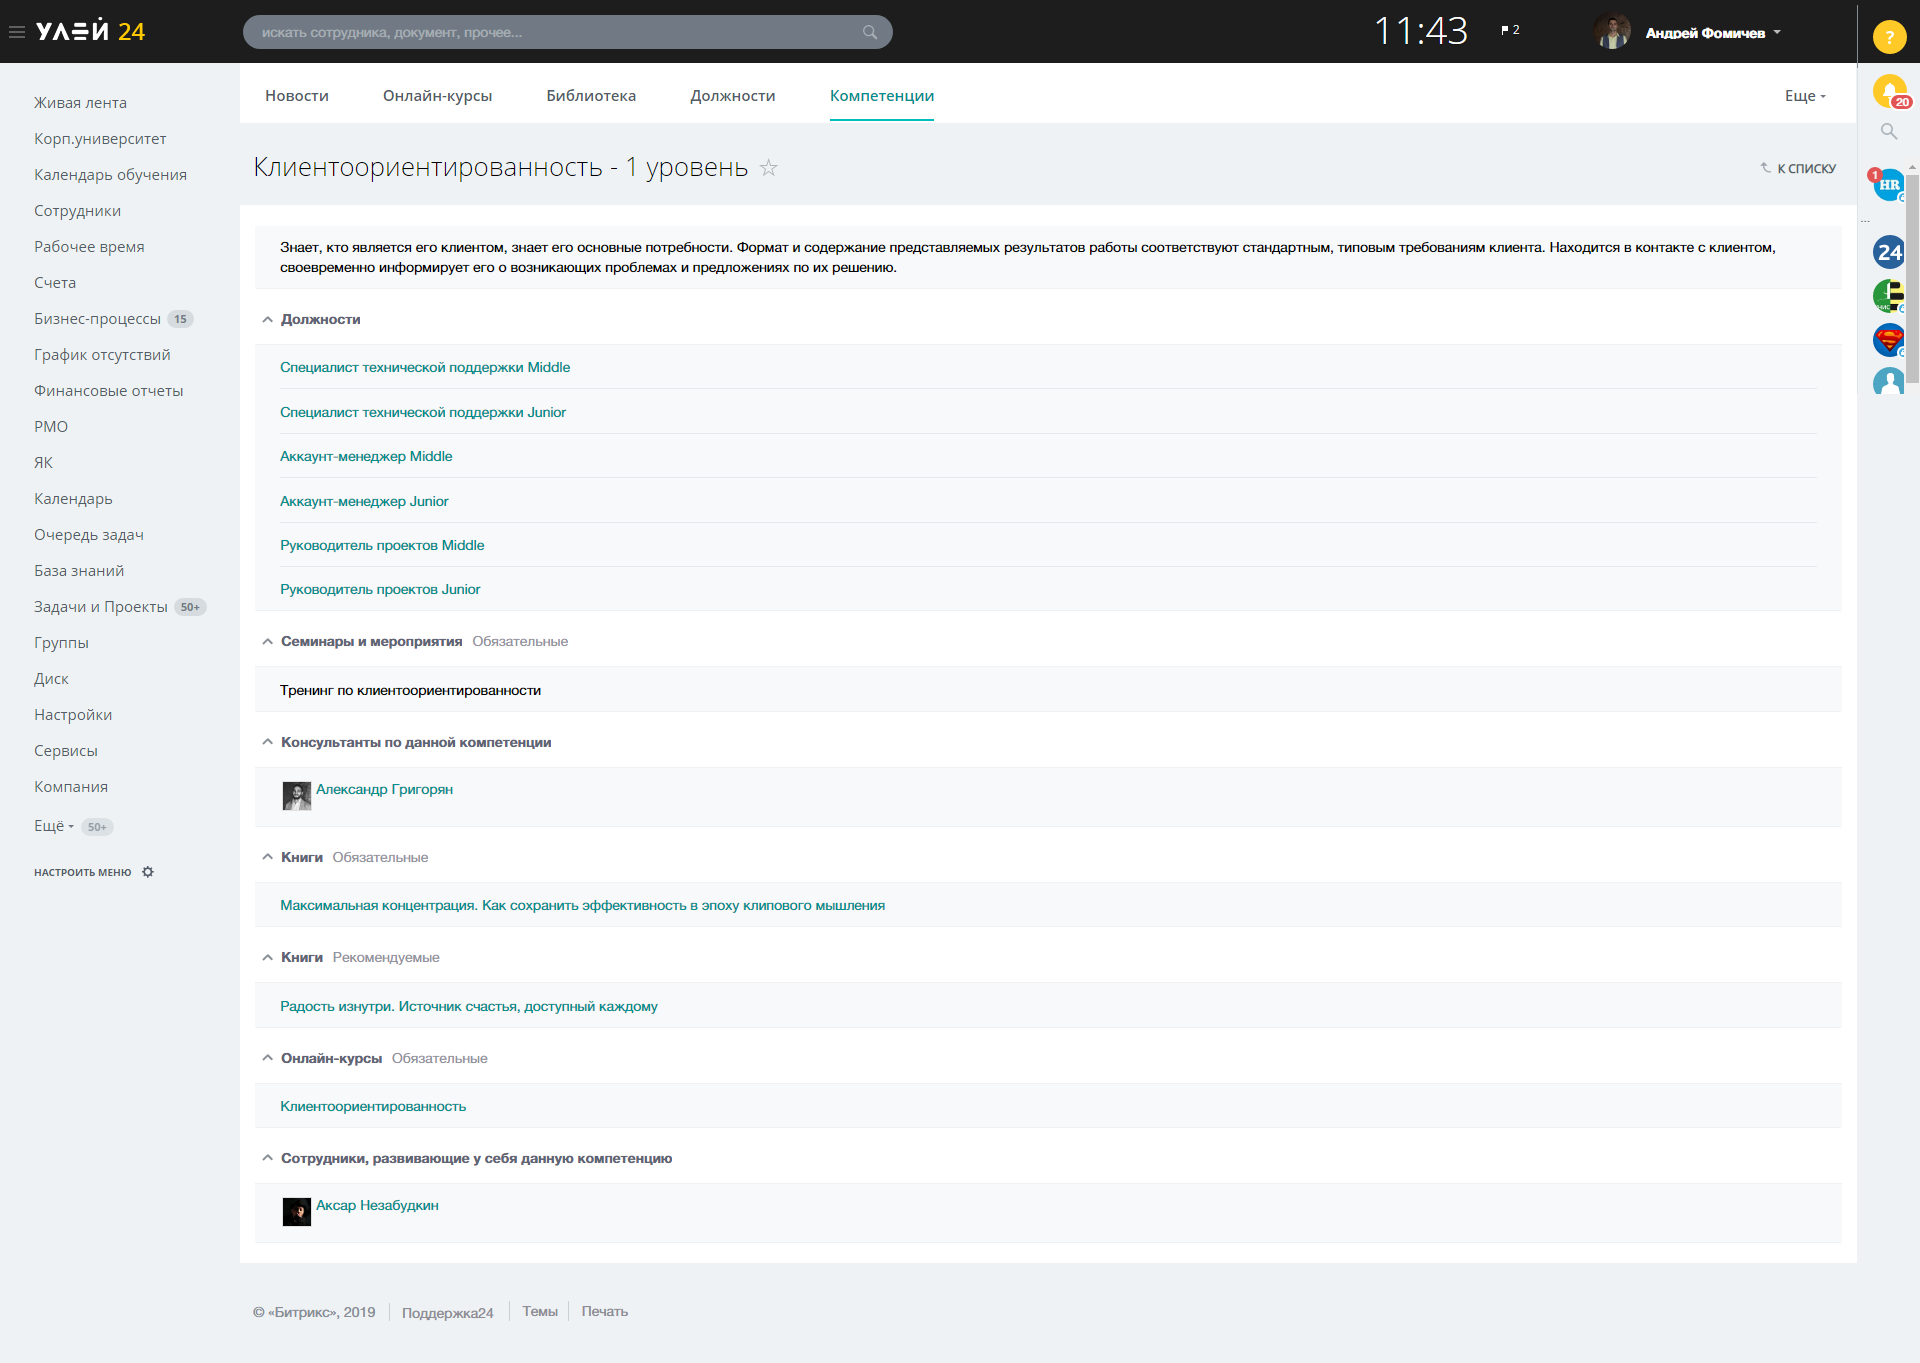Click Тренинг по клиентоориентированности row
The width and height of the screenshot is (1920, 1363).
click(x=1048, y=690)
